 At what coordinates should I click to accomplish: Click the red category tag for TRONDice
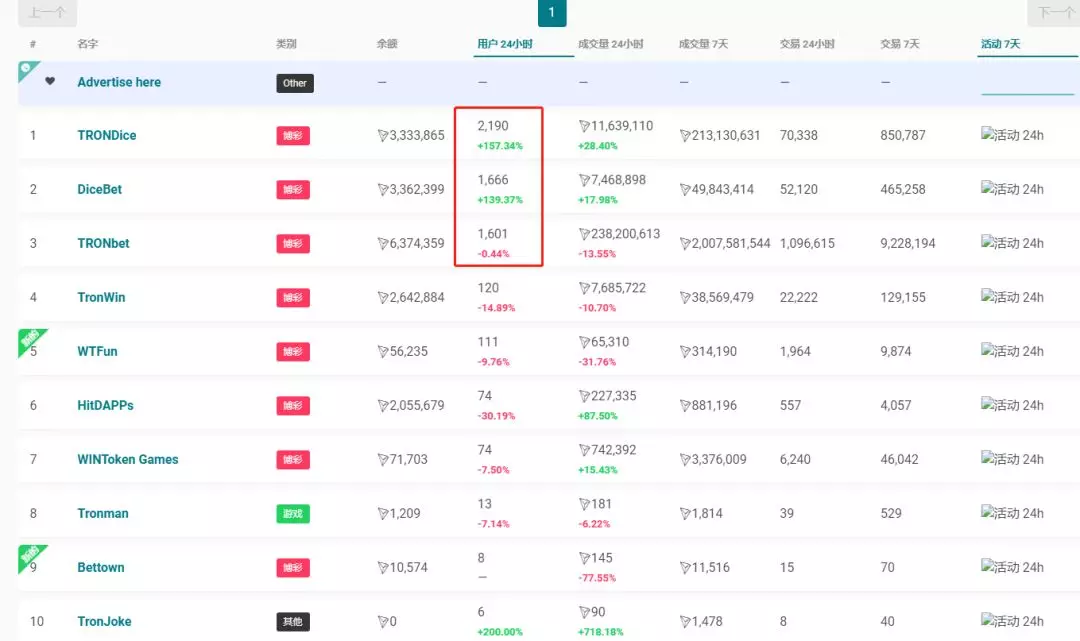(293, 136)
